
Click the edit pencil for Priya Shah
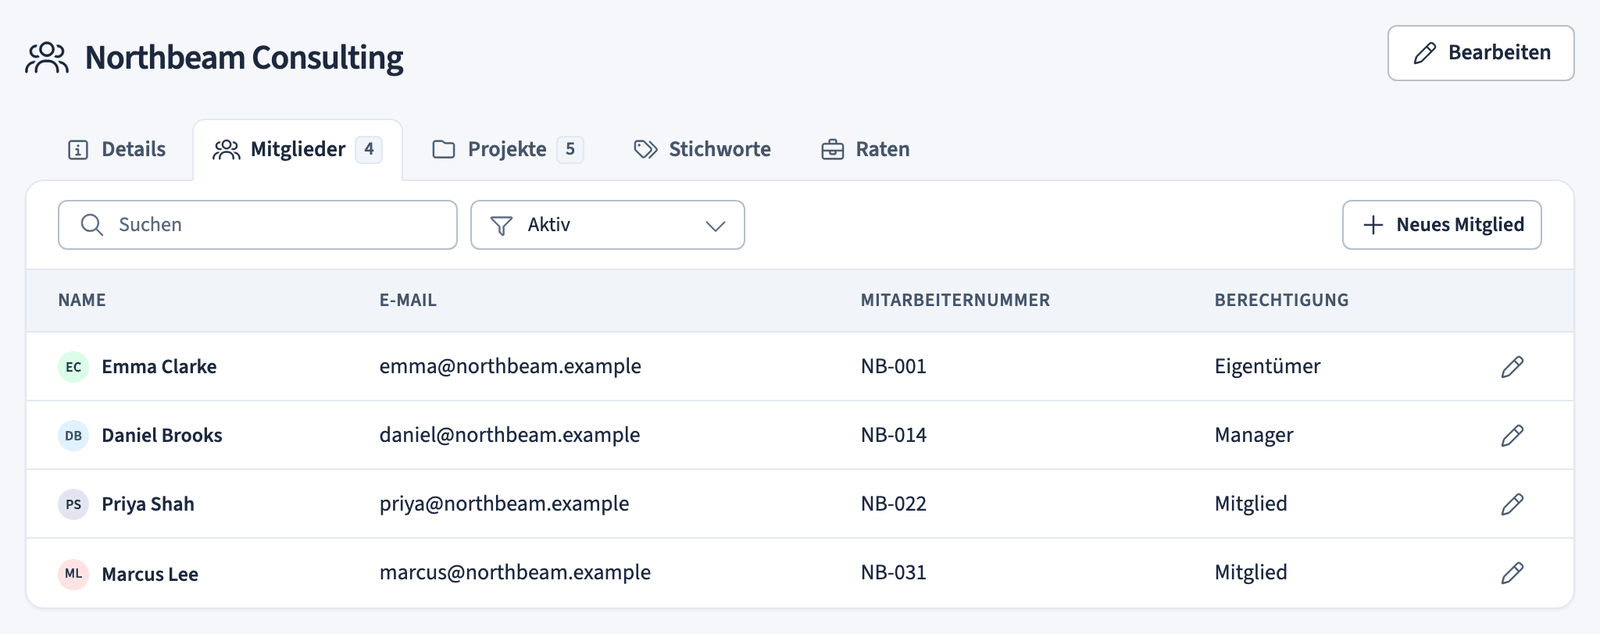1512,504
